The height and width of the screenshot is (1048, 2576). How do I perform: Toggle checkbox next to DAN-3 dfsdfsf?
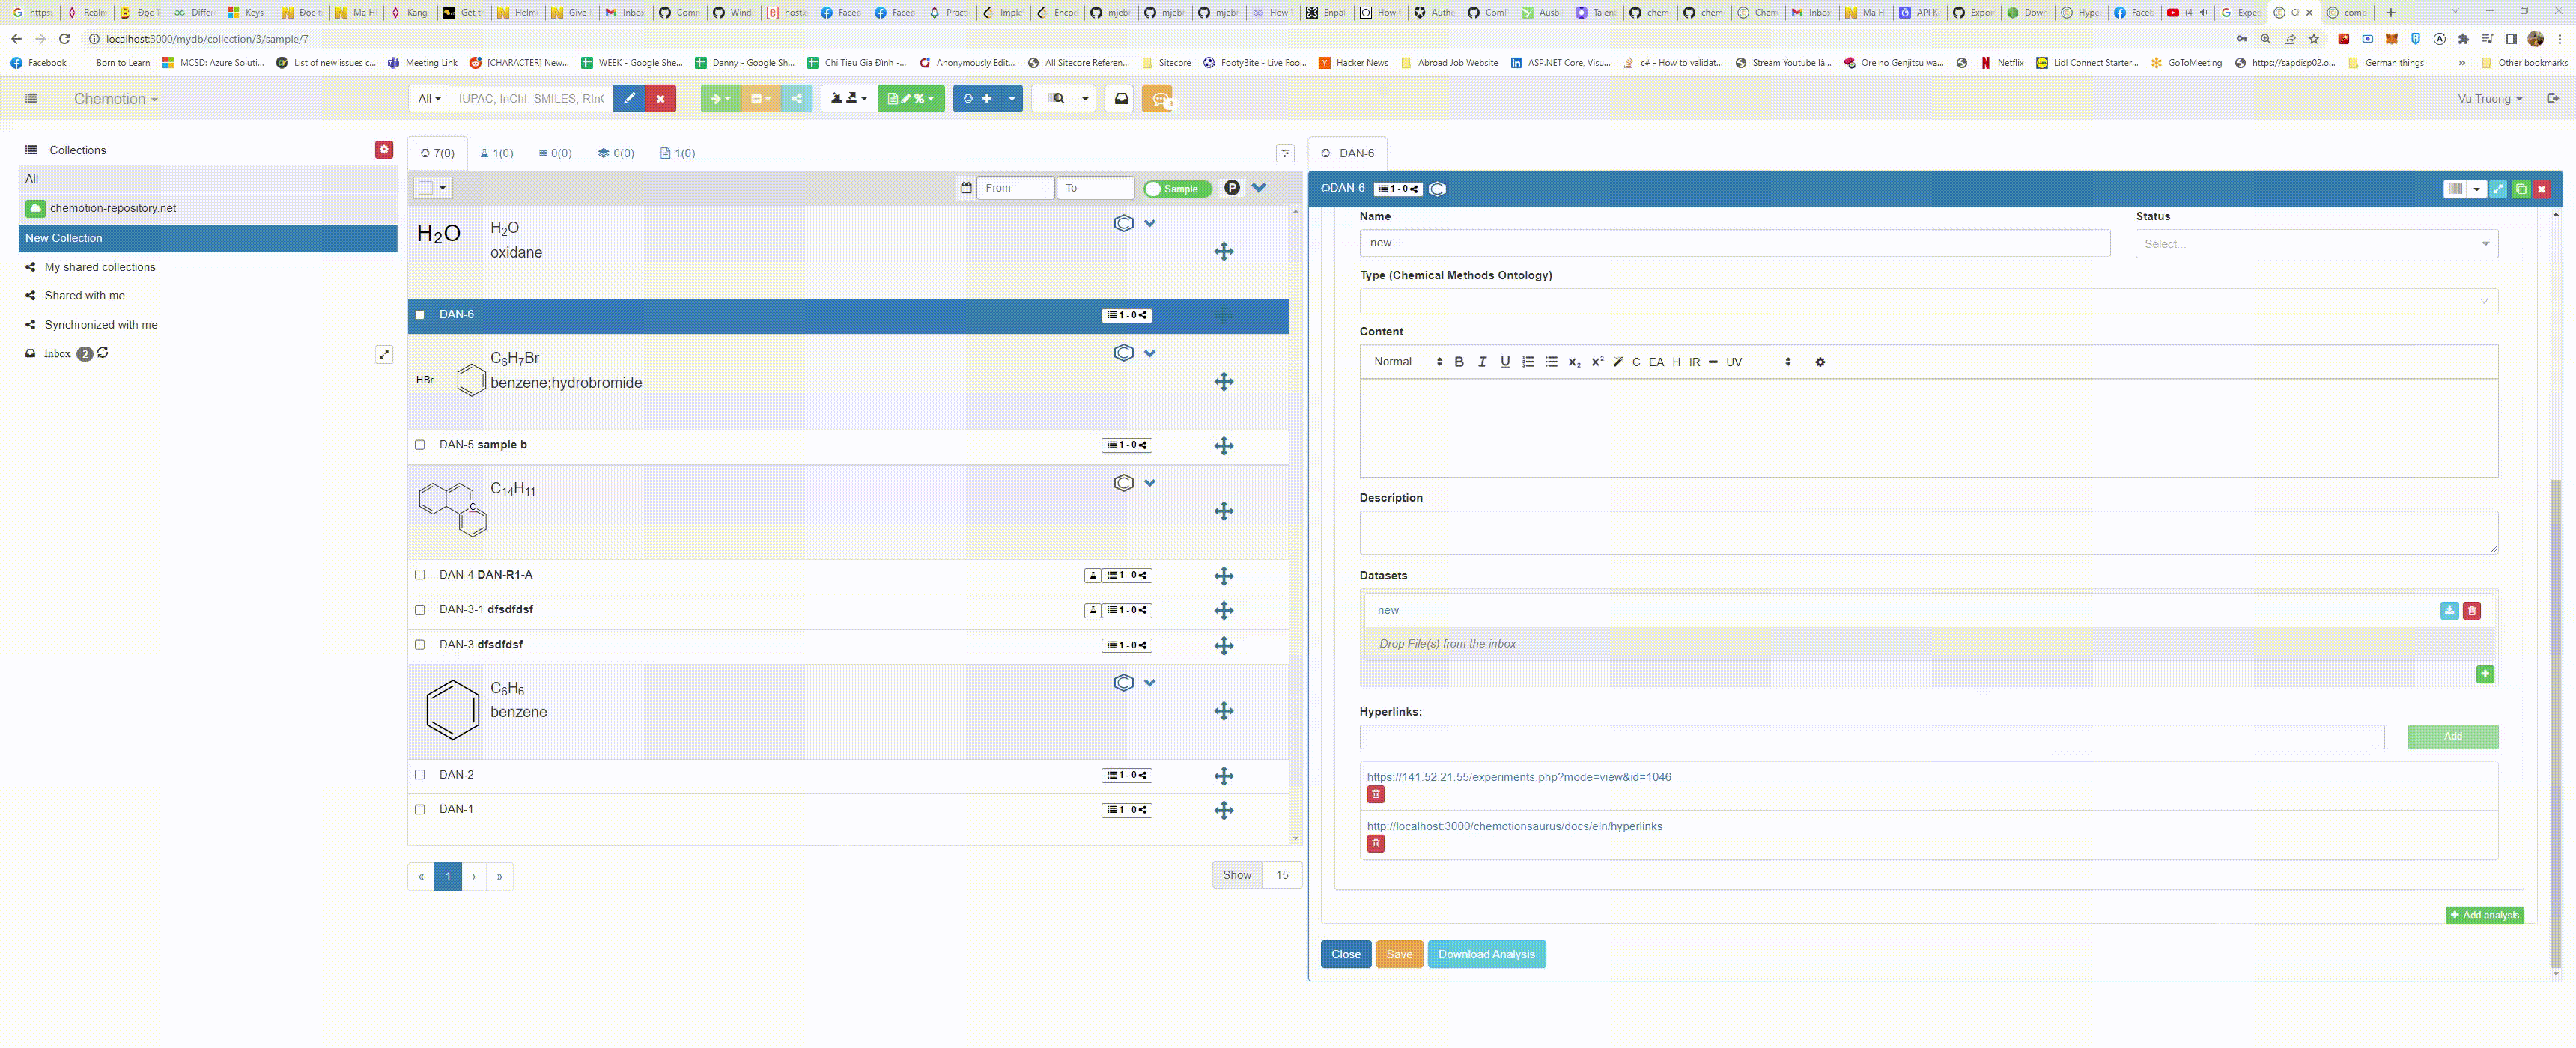tap(419, 644)
